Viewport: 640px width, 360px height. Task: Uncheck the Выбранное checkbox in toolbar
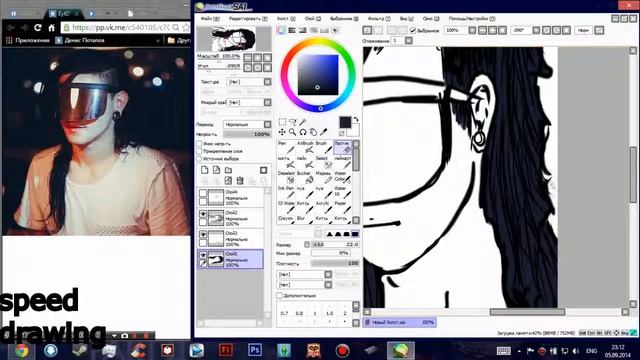(x=413, y=31)
